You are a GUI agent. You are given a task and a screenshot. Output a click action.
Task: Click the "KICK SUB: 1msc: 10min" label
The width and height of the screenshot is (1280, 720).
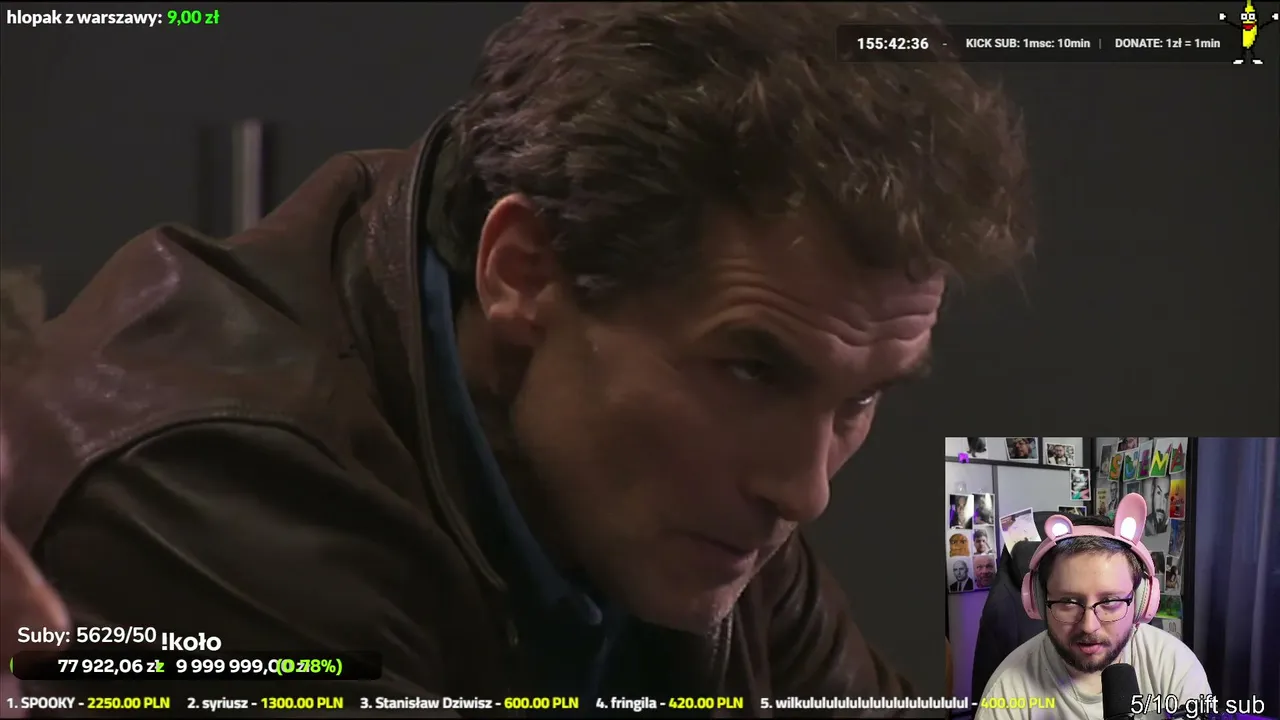(x=1027, y=44)
